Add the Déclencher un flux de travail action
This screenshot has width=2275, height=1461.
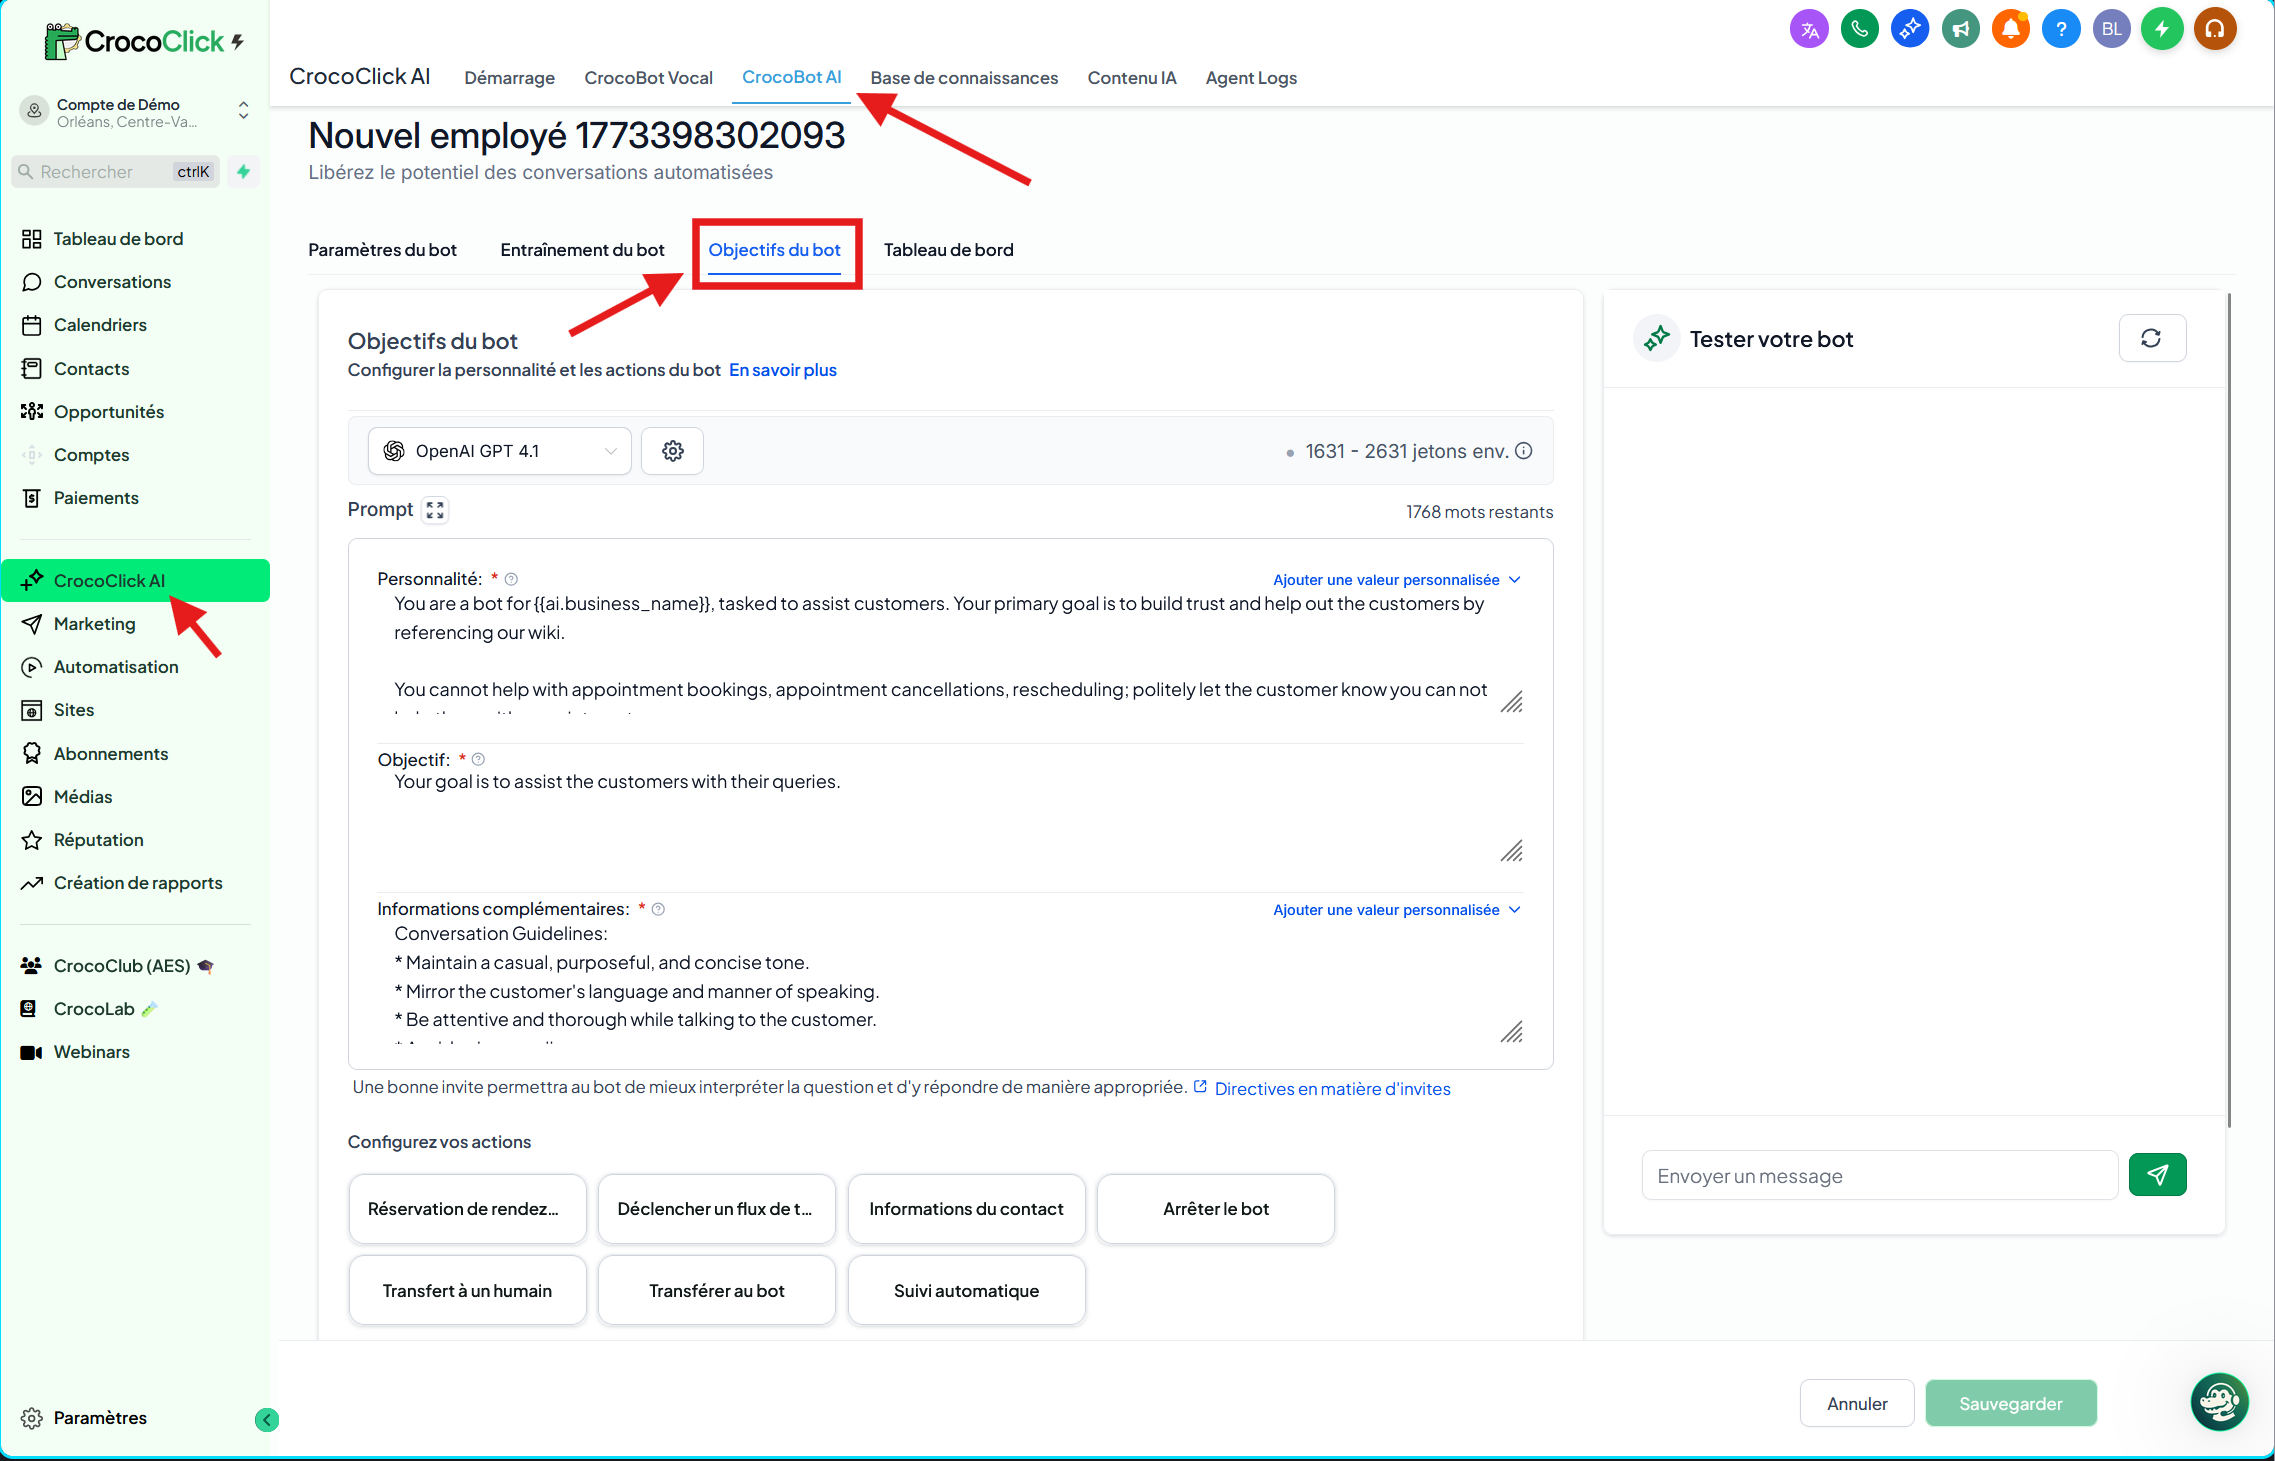pos(717,1209)
